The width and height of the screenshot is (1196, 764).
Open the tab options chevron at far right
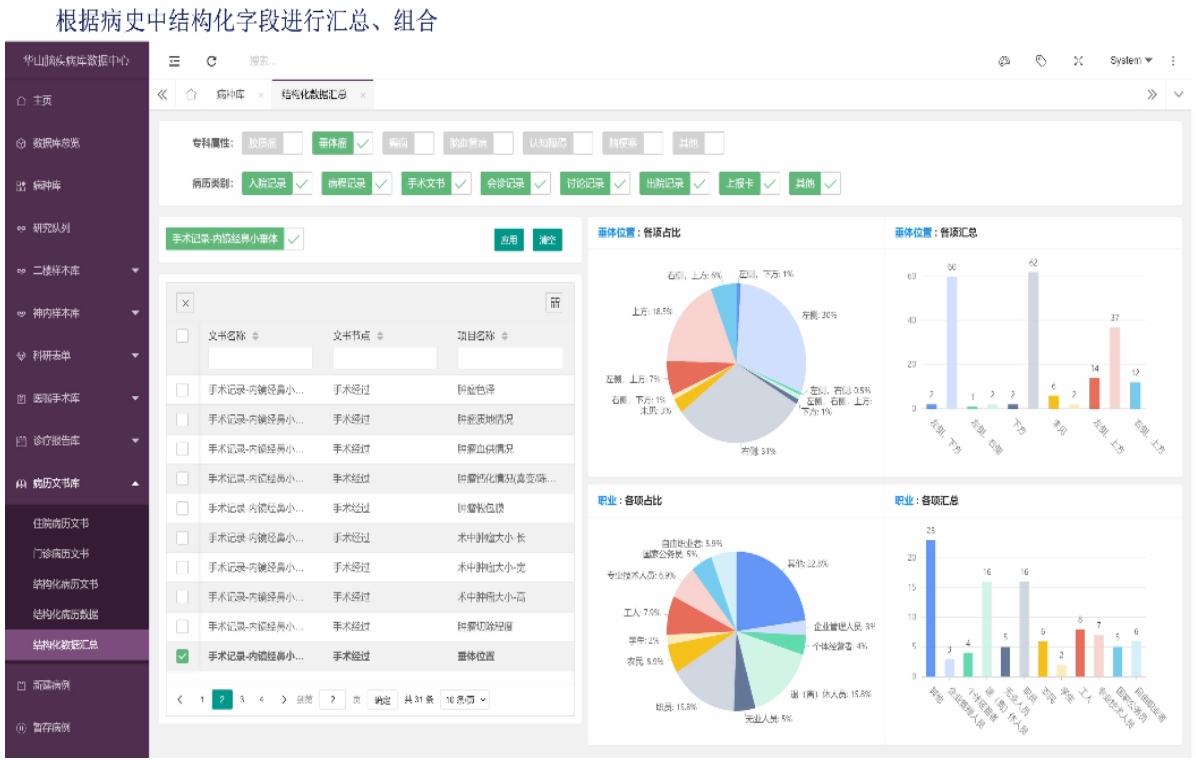[1178, 95]
